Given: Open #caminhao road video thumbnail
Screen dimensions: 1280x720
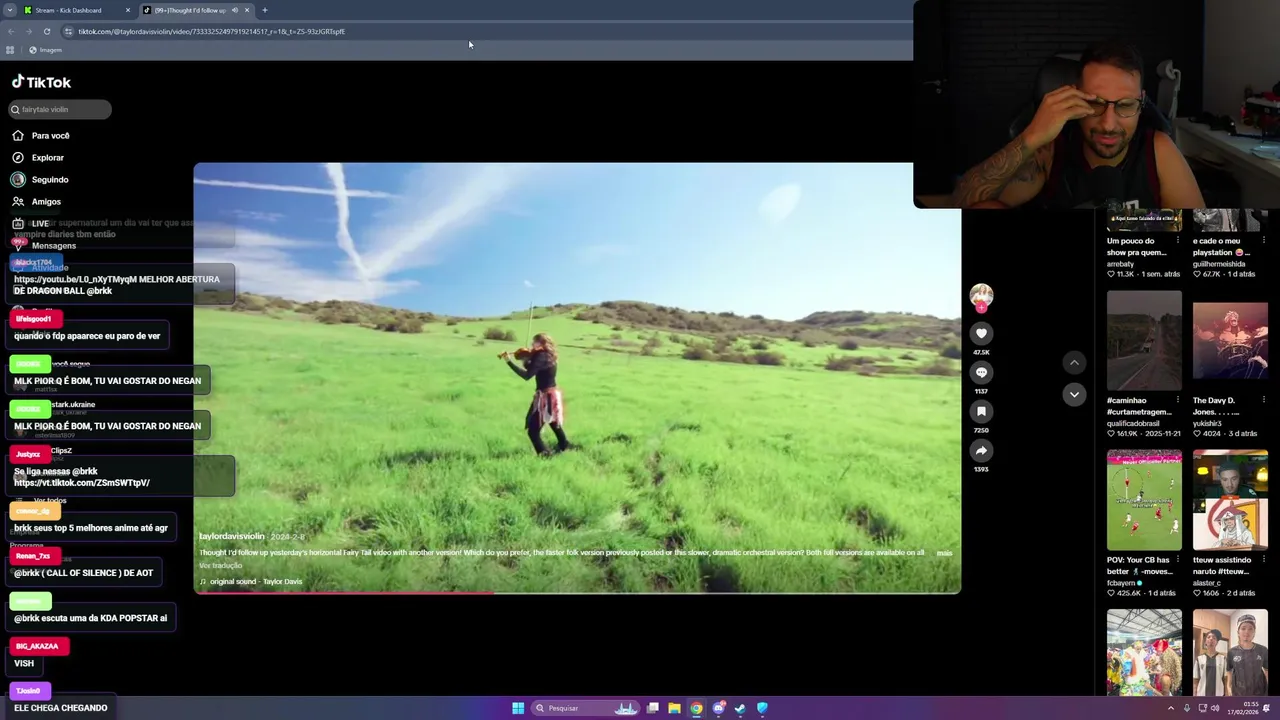Looking at the screenshot, I should coord(1144,339).
